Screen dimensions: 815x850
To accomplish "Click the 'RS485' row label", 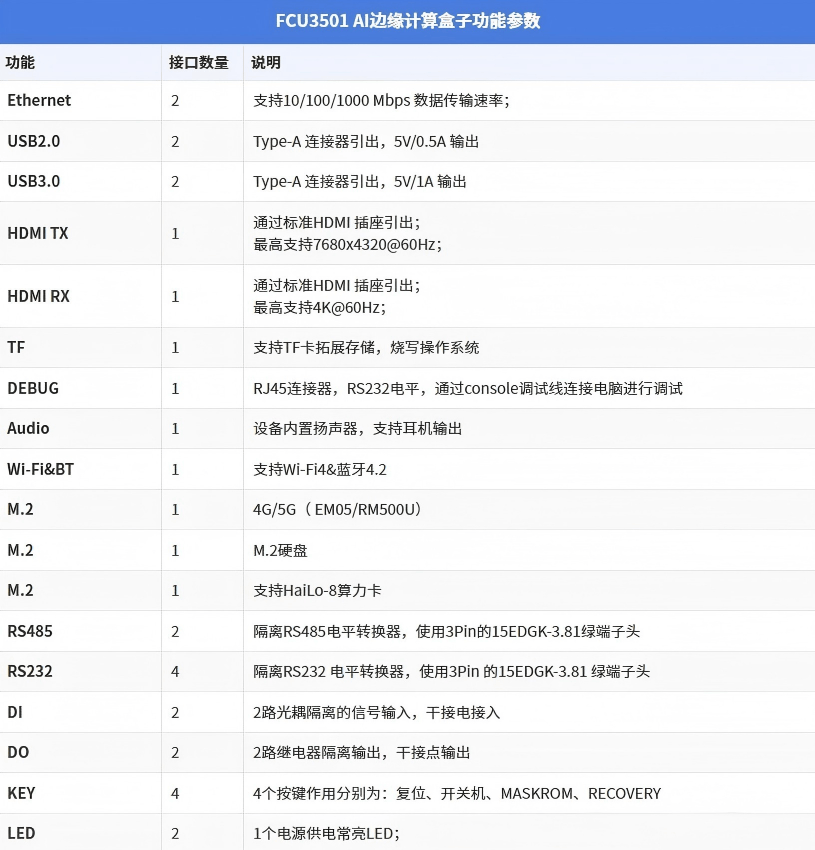I will click(30, 631).
